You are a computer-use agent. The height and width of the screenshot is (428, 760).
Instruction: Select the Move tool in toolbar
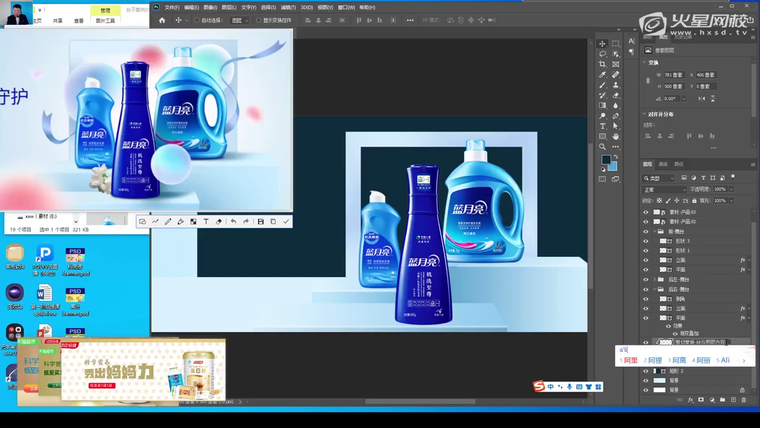[x=602, y=44]
